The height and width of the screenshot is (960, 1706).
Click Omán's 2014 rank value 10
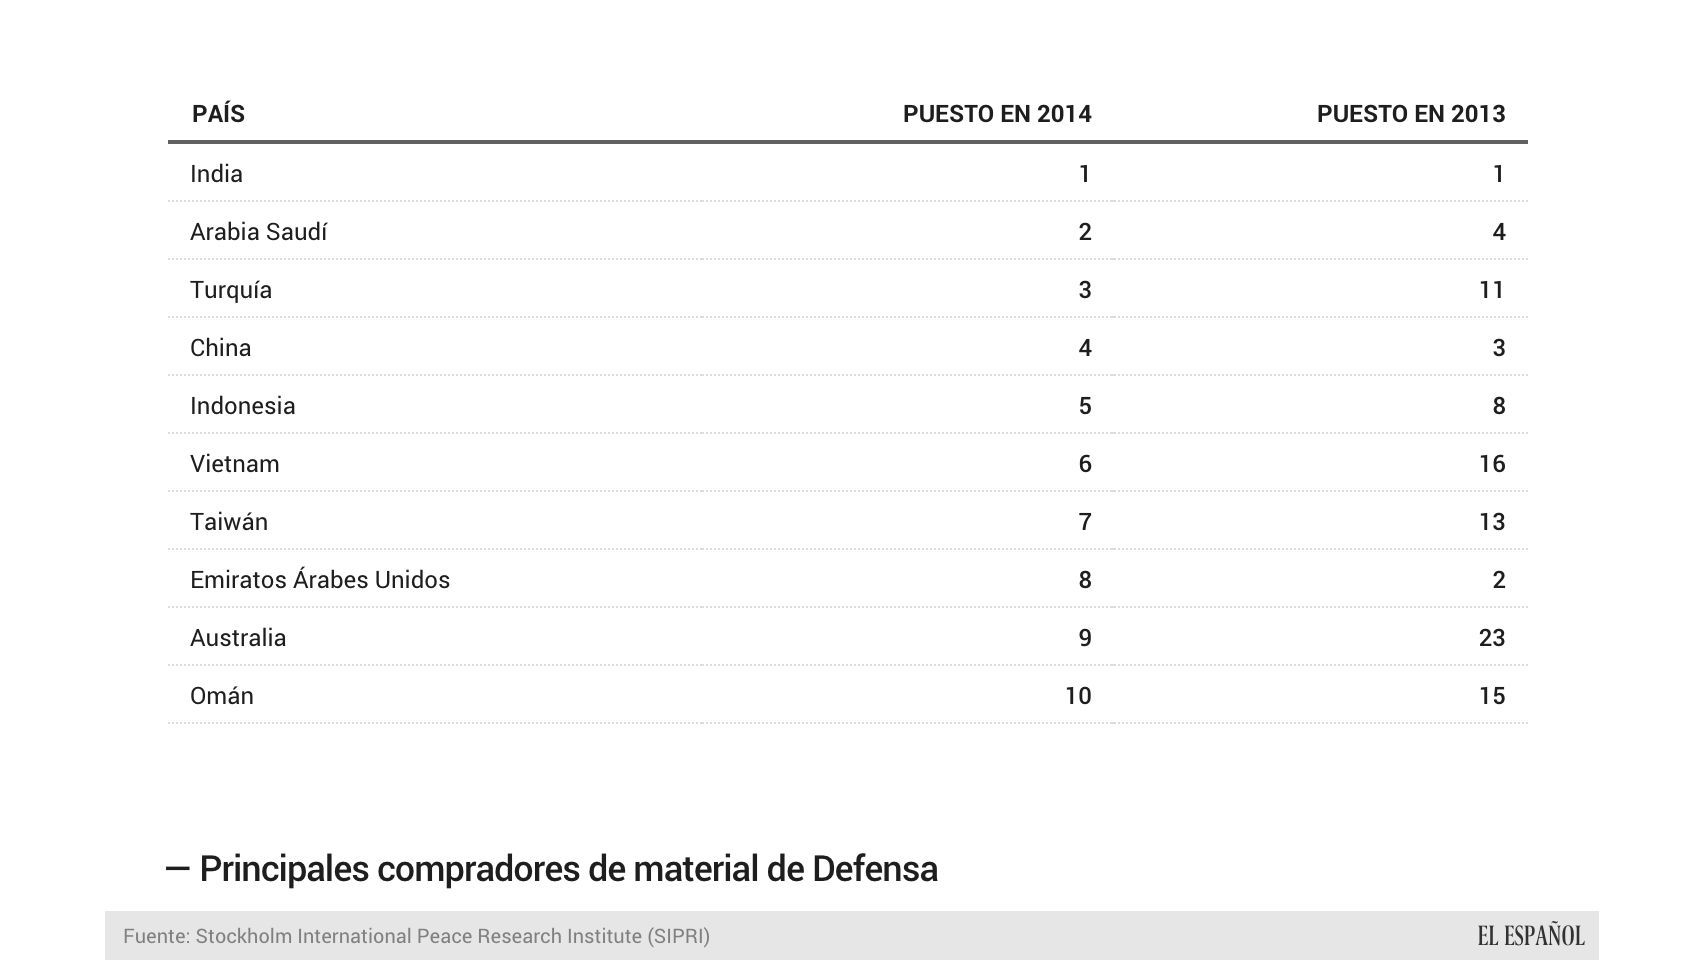pyautogui.click(x=1077, y=696)
